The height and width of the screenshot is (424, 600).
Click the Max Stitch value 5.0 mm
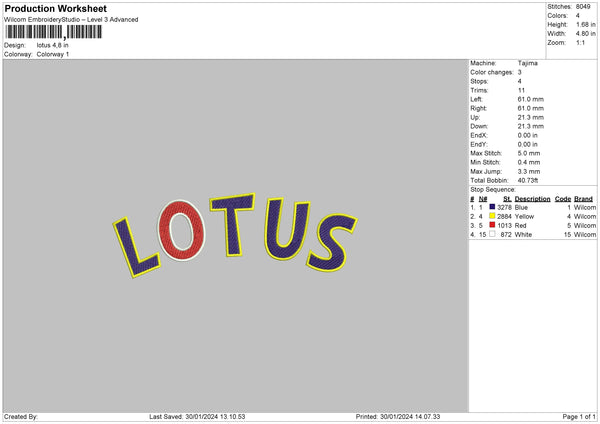(x=529, y=153)
